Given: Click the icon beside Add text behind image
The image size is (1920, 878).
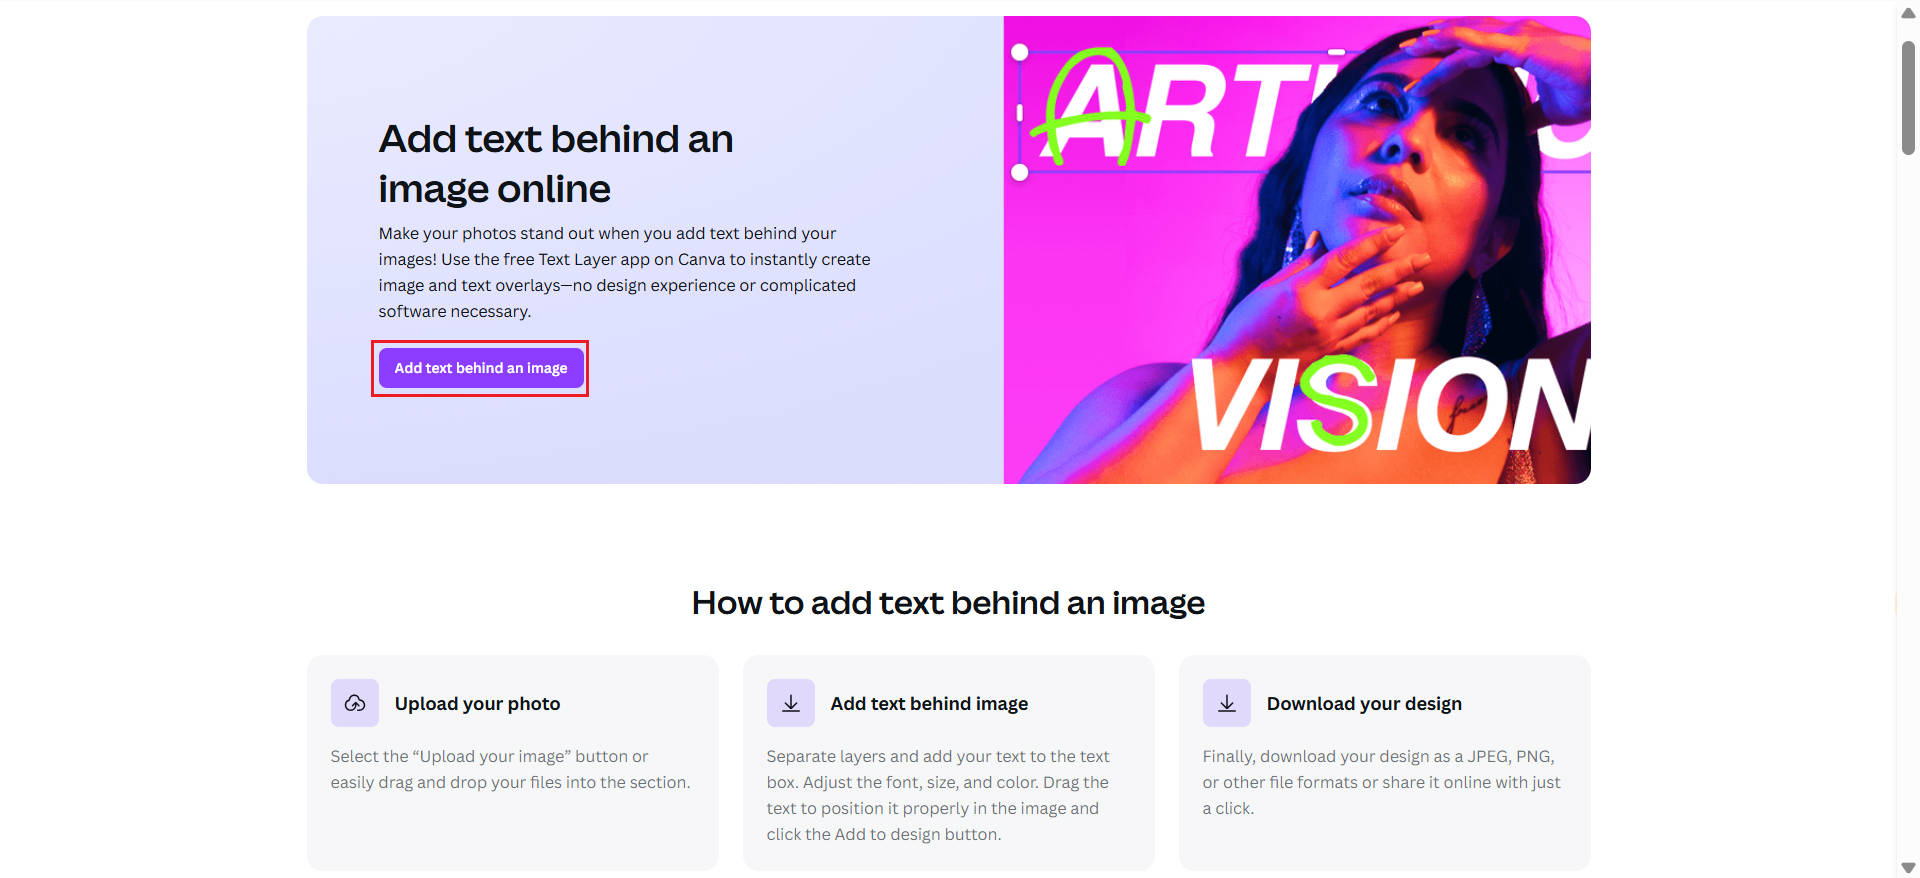Looking at the screenshot, I should pos(791,703).
